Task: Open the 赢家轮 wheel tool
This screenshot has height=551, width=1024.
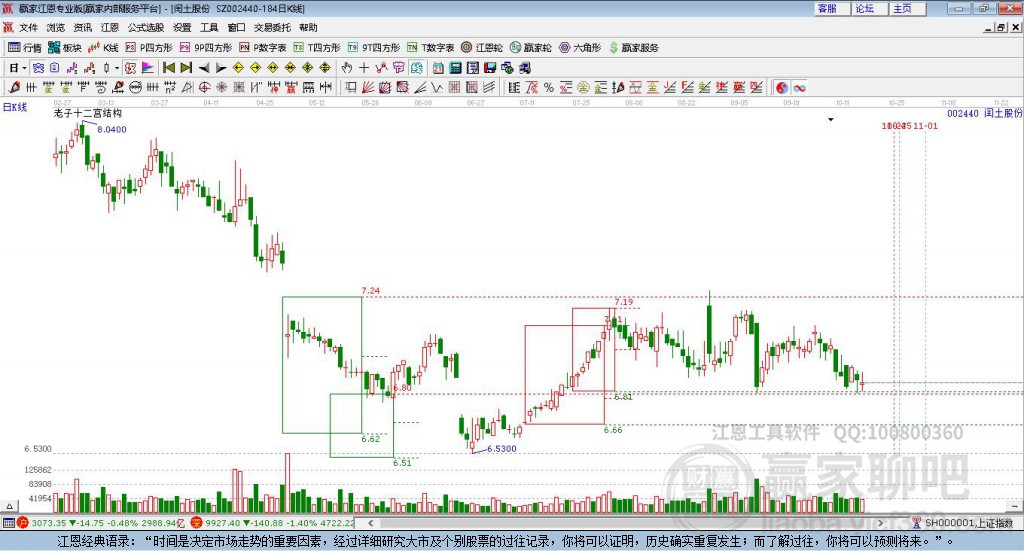Action: 531,48
